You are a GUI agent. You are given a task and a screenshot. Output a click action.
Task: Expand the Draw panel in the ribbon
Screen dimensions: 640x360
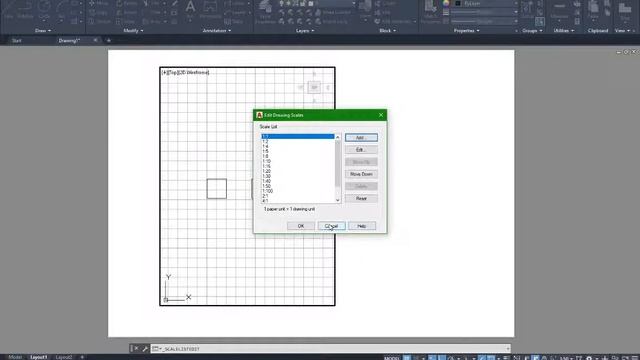(43, 31)
